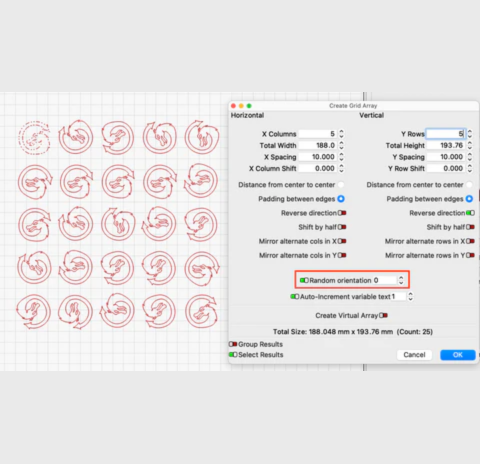Screen dimensions: 480x464
Task: Click the Y Row Shift field
Action: tap(446, 168)
